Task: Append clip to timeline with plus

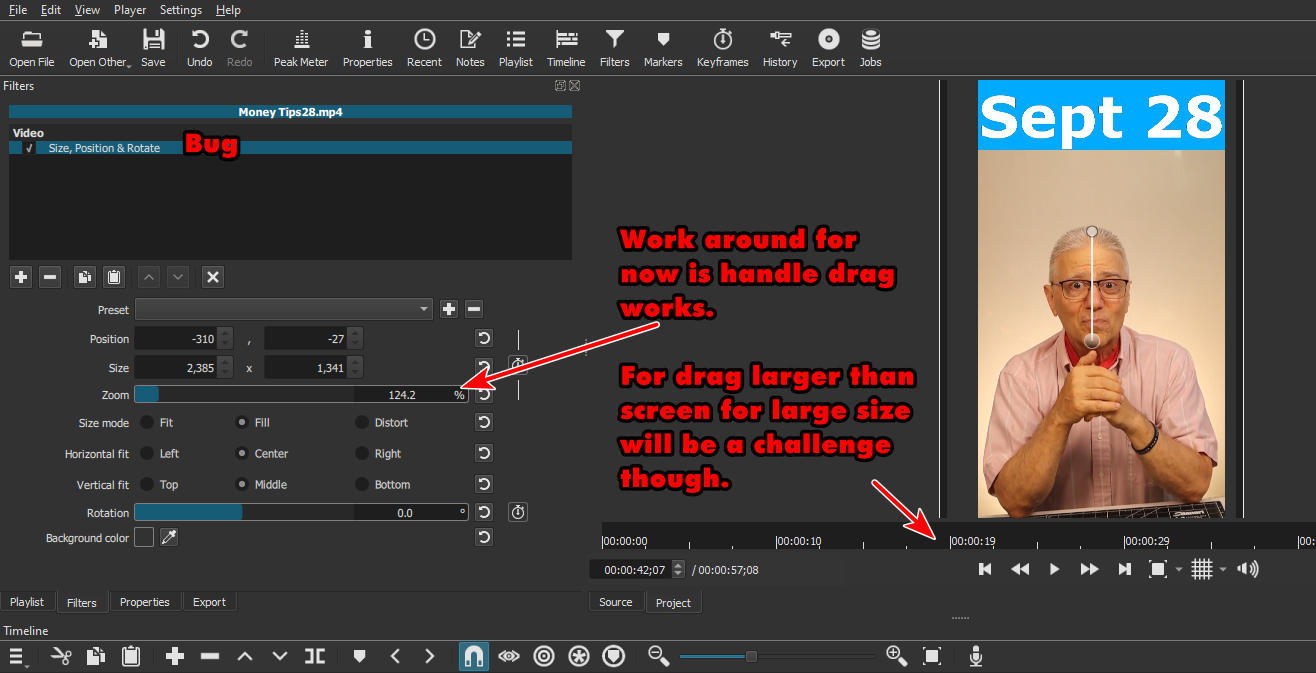Action: click(175, 656)
